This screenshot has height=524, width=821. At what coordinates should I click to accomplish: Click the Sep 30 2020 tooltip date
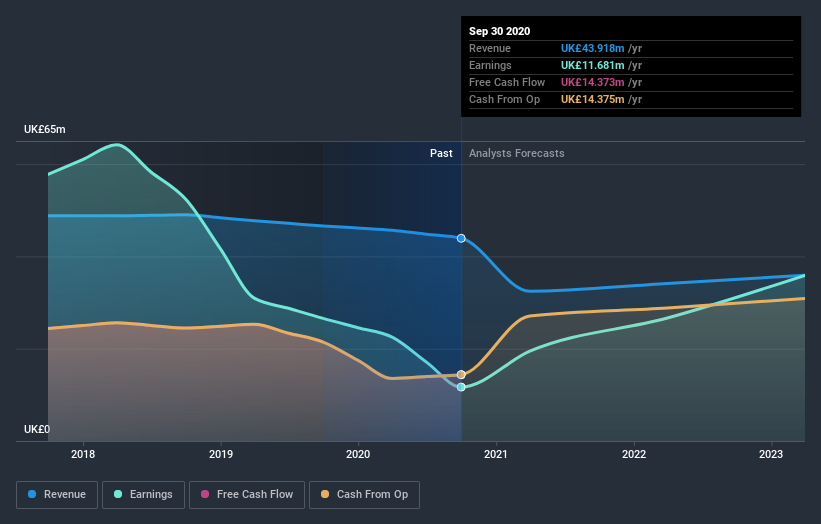(500, 31)
